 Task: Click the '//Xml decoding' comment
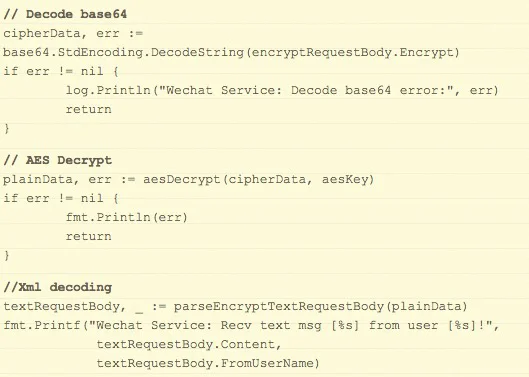point(57,287)
